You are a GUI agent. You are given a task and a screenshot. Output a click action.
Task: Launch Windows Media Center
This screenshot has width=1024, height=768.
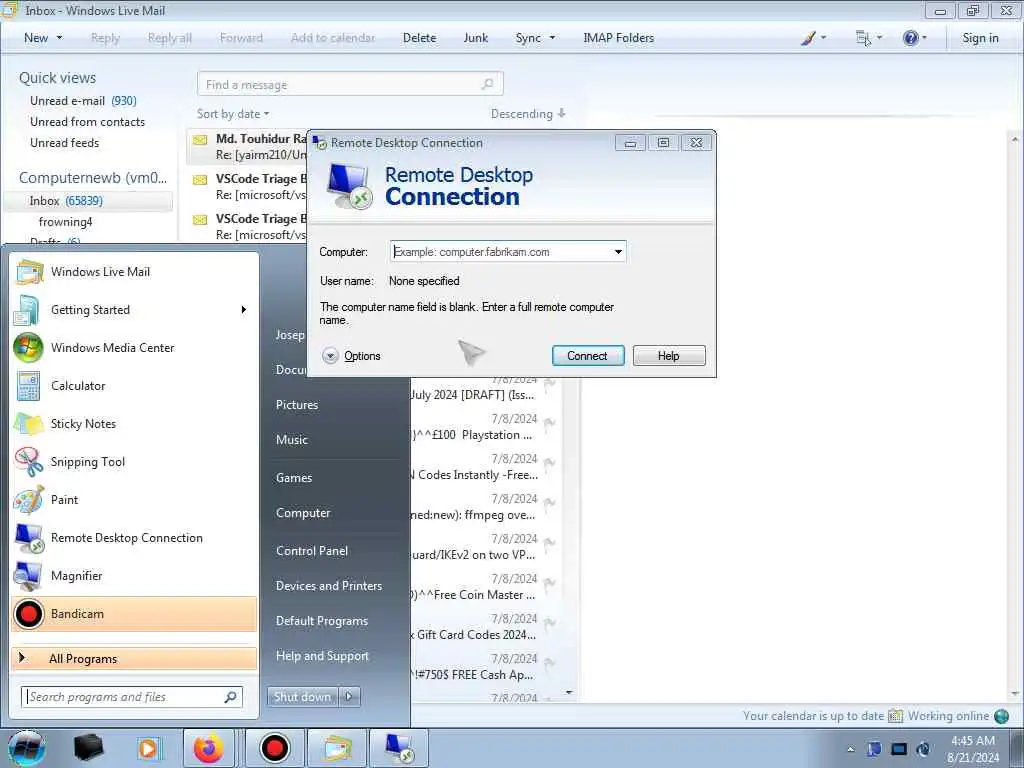[x=134, y=347]
